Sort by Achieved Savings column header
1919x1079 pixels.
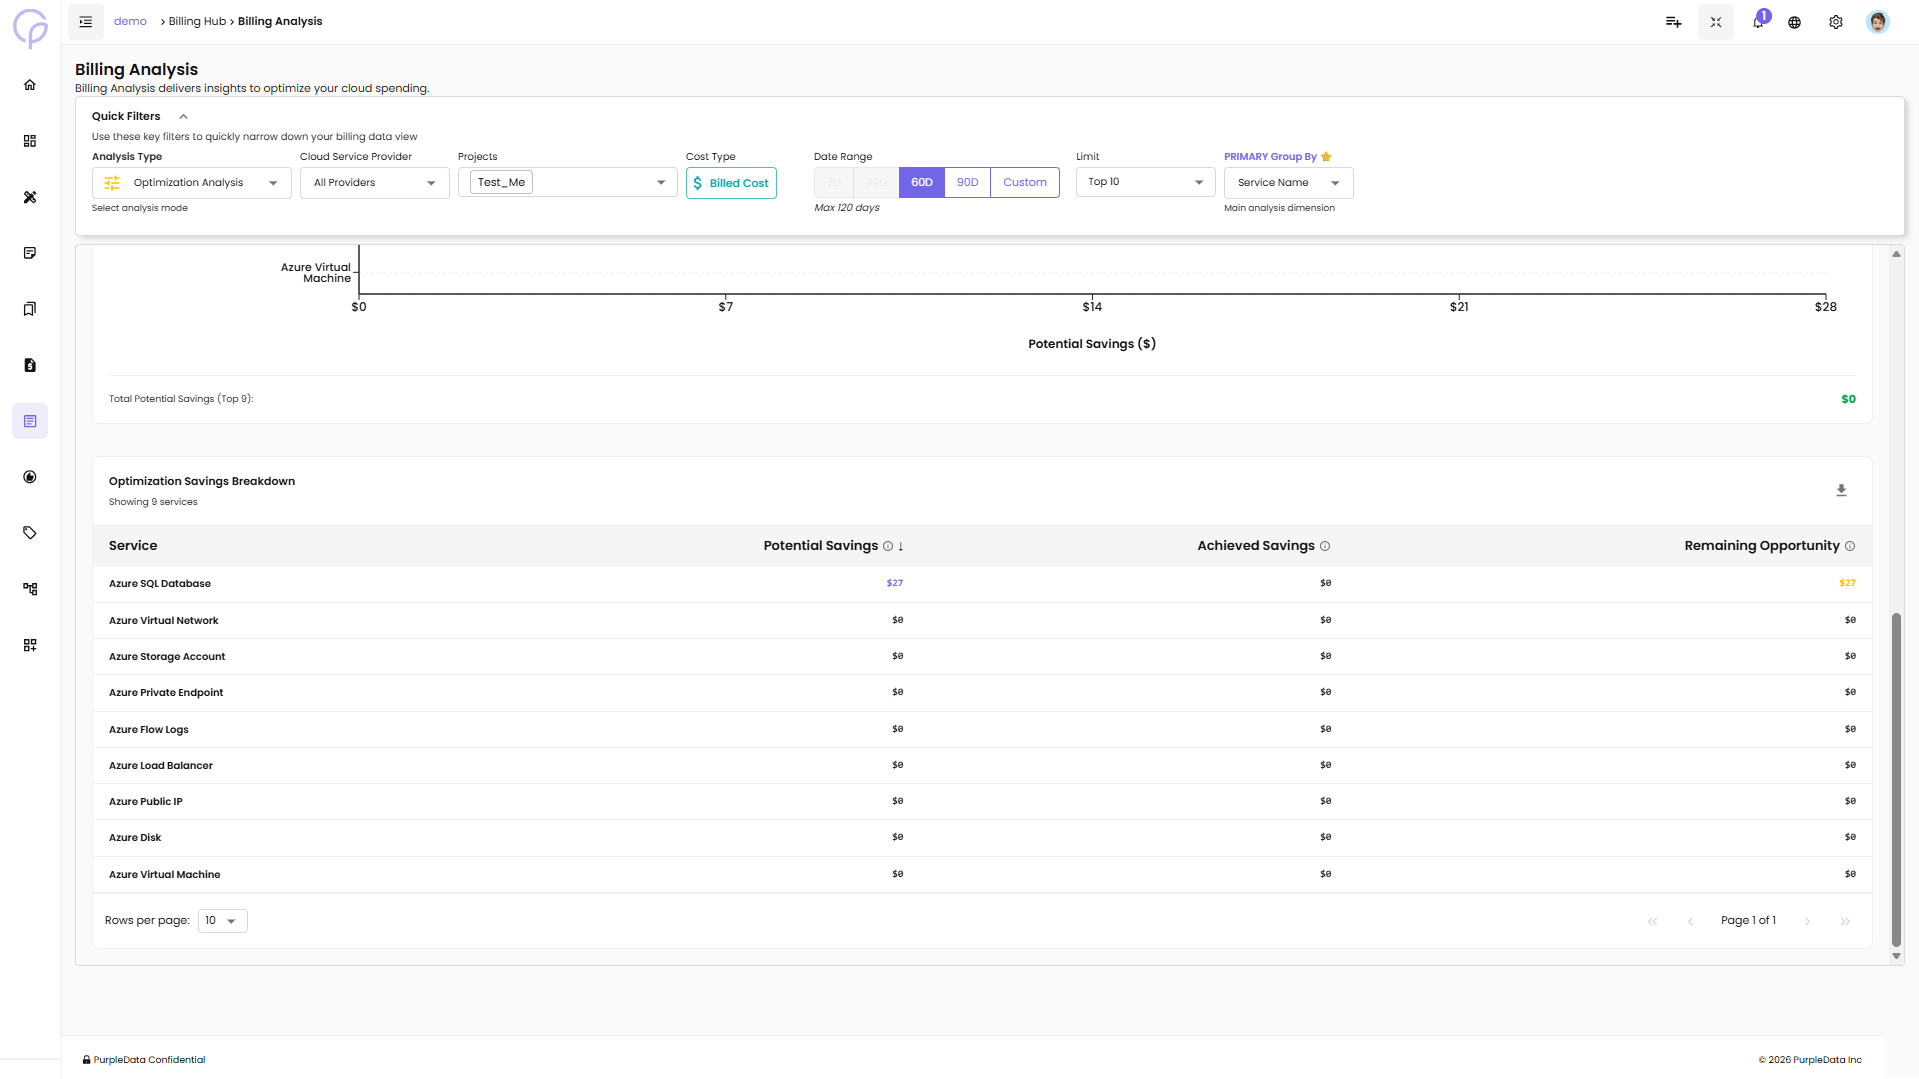coord(1255,546)
